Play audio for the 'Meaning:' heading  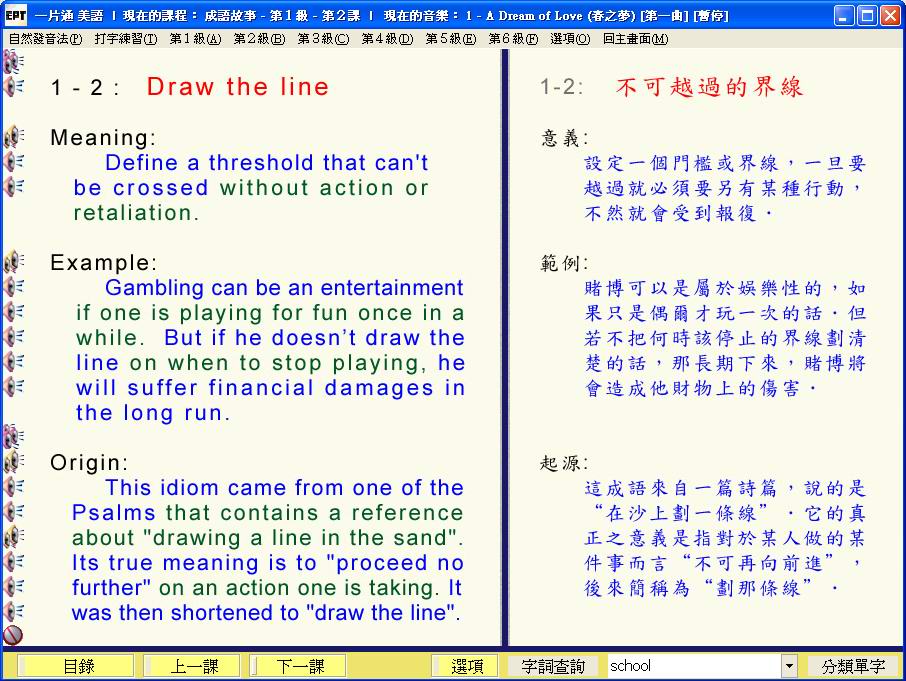[x=14, y=137]
